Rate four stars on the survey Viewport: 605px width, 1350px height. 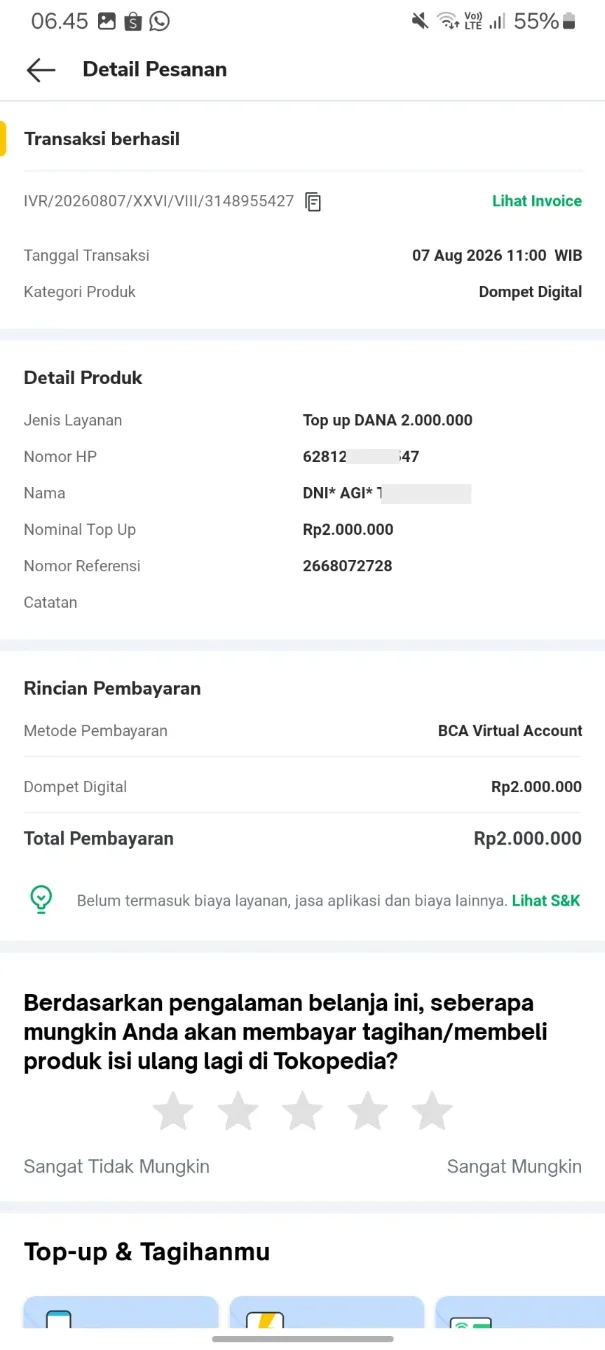pyautogui.click(x=368, y=1111)
